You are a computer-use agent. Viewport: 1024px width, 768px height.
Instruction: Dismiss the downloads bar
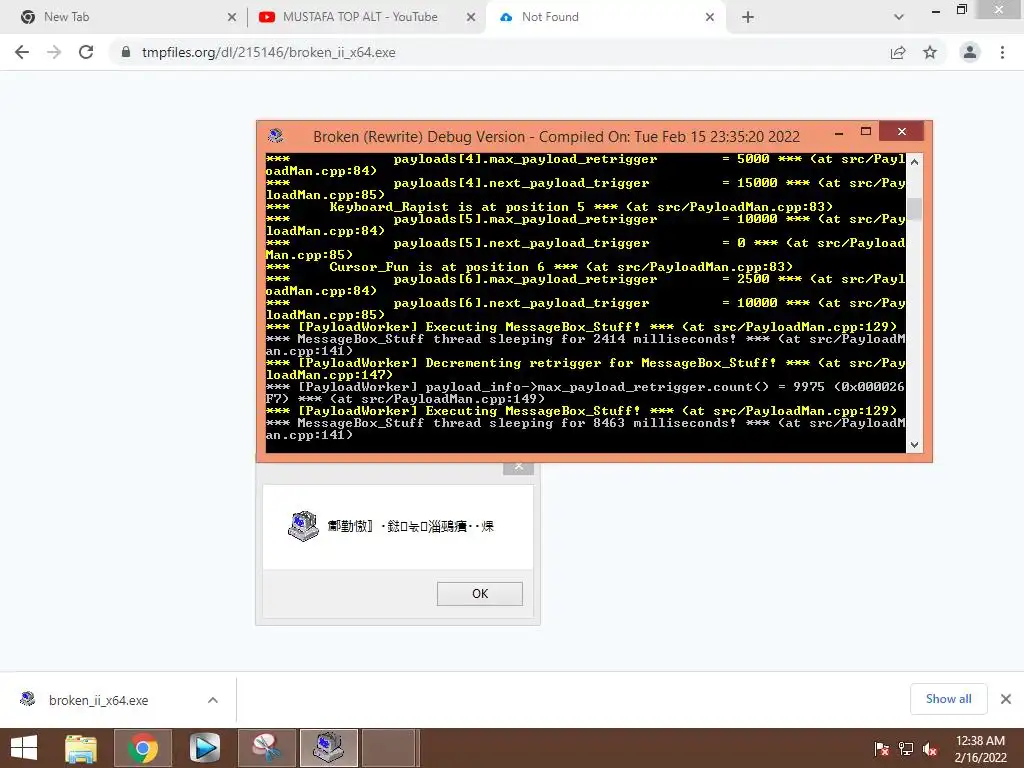pos(1006,699)
